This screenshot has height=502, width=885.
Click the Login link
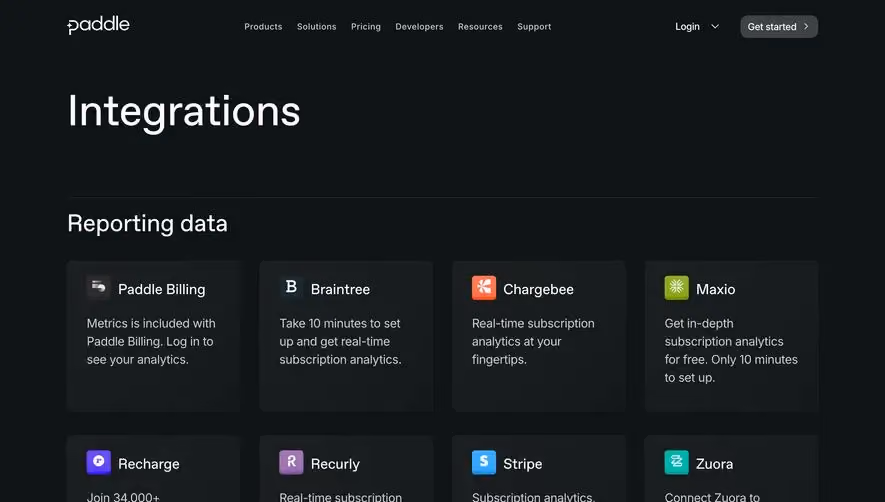(687, 27)
